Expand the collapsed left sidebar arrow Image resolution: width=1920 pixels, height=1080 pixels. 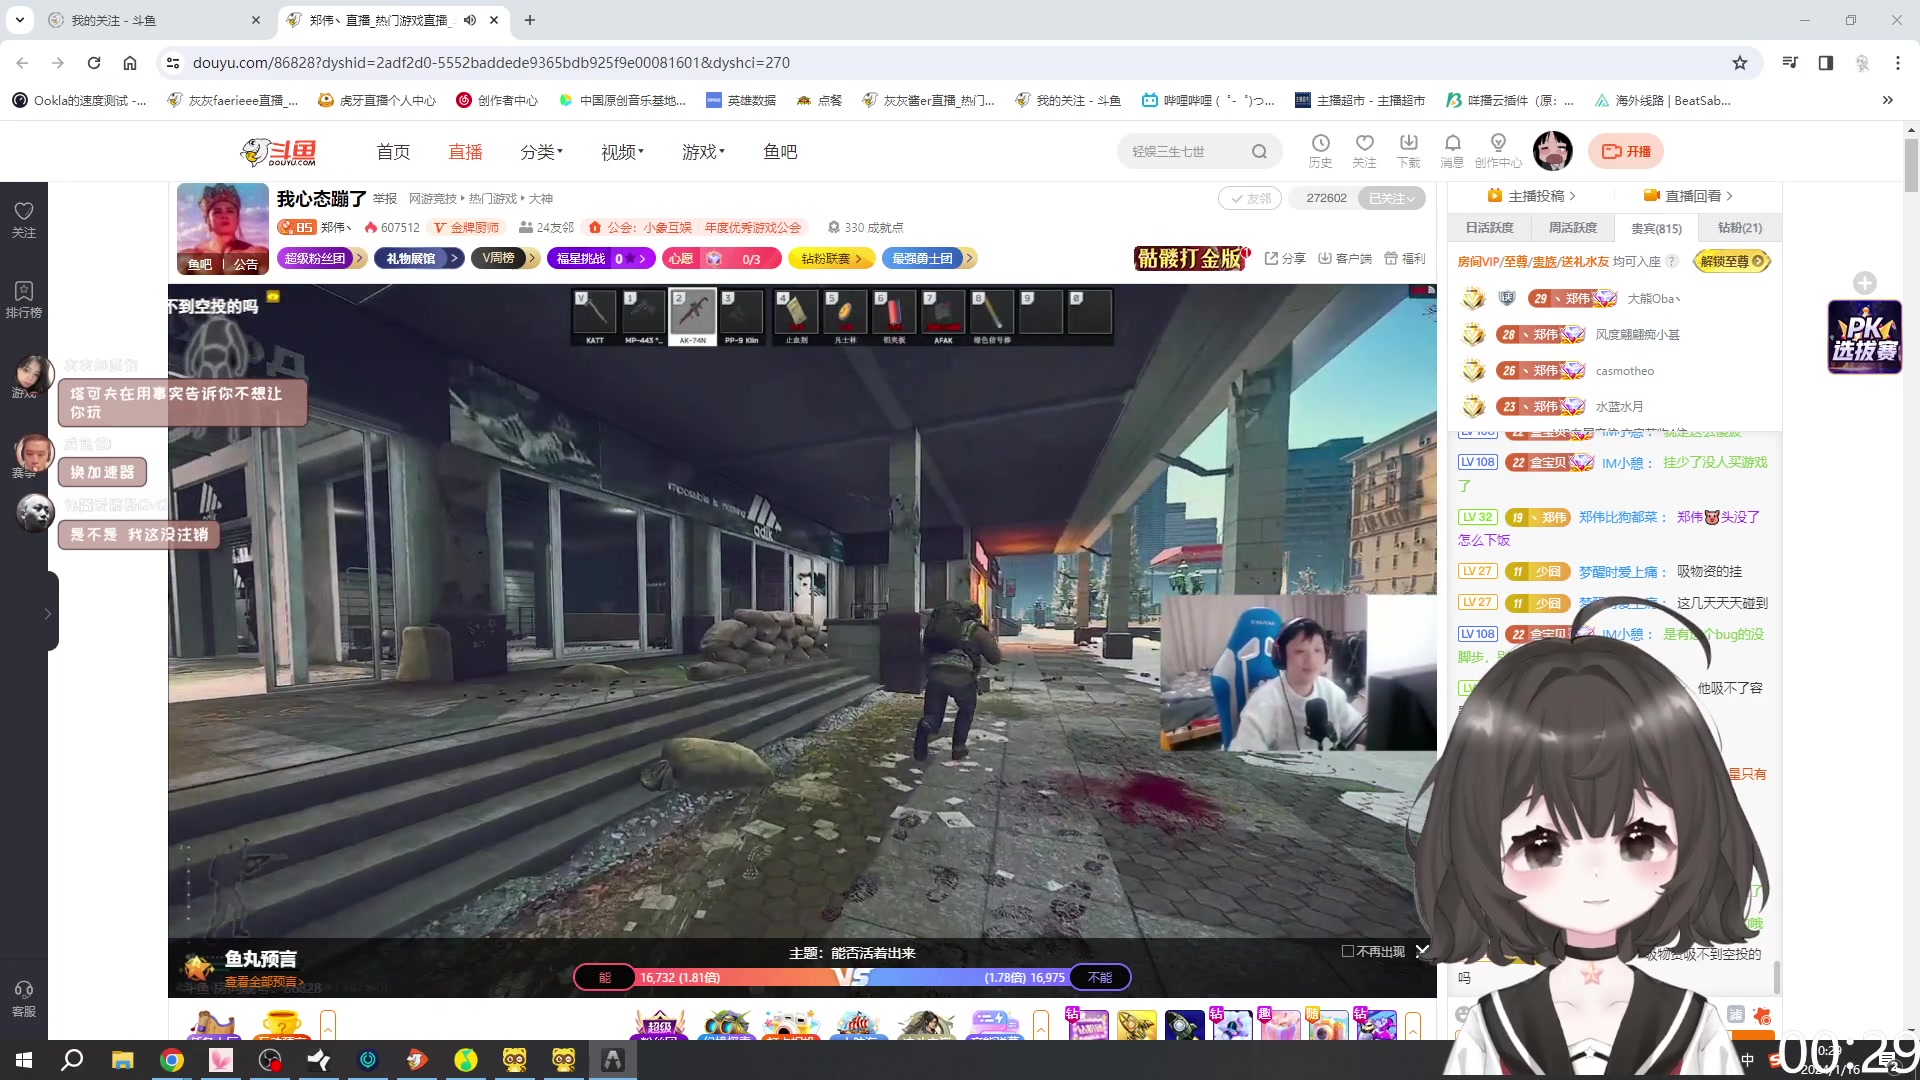pos(48,614)
